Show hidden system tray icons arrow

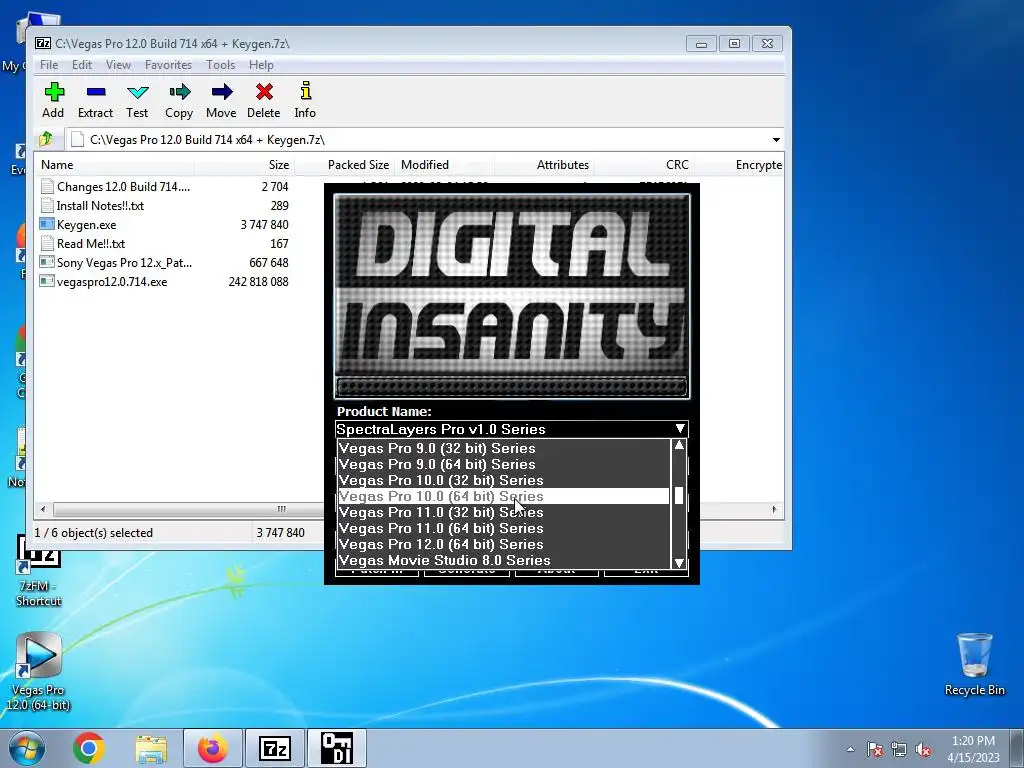850,749
